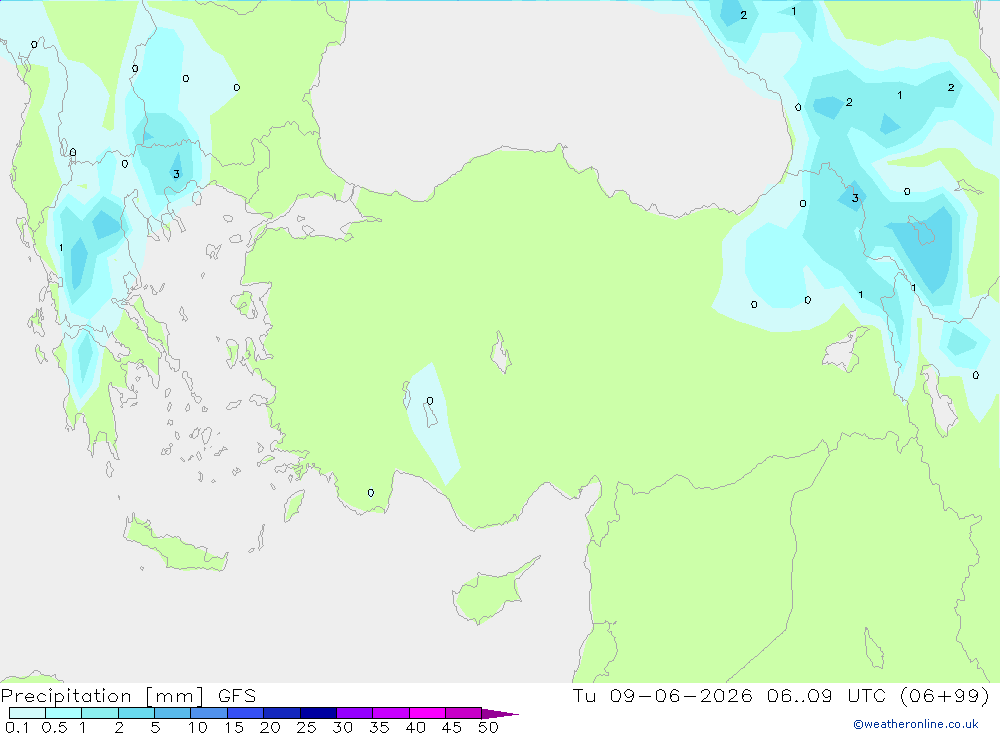Click the 'GFS' model label
1000x733 pixels.
[237, 696]
